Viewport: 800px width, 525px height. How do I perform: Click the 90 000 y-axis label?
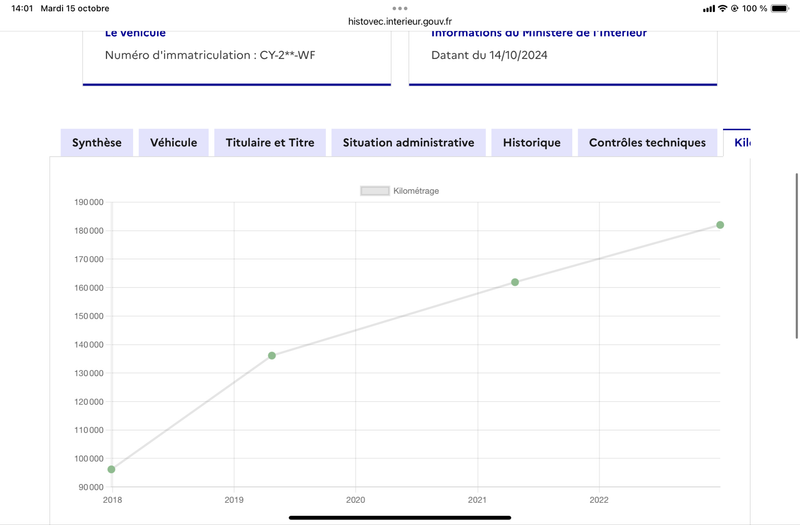tap(91, 487)
